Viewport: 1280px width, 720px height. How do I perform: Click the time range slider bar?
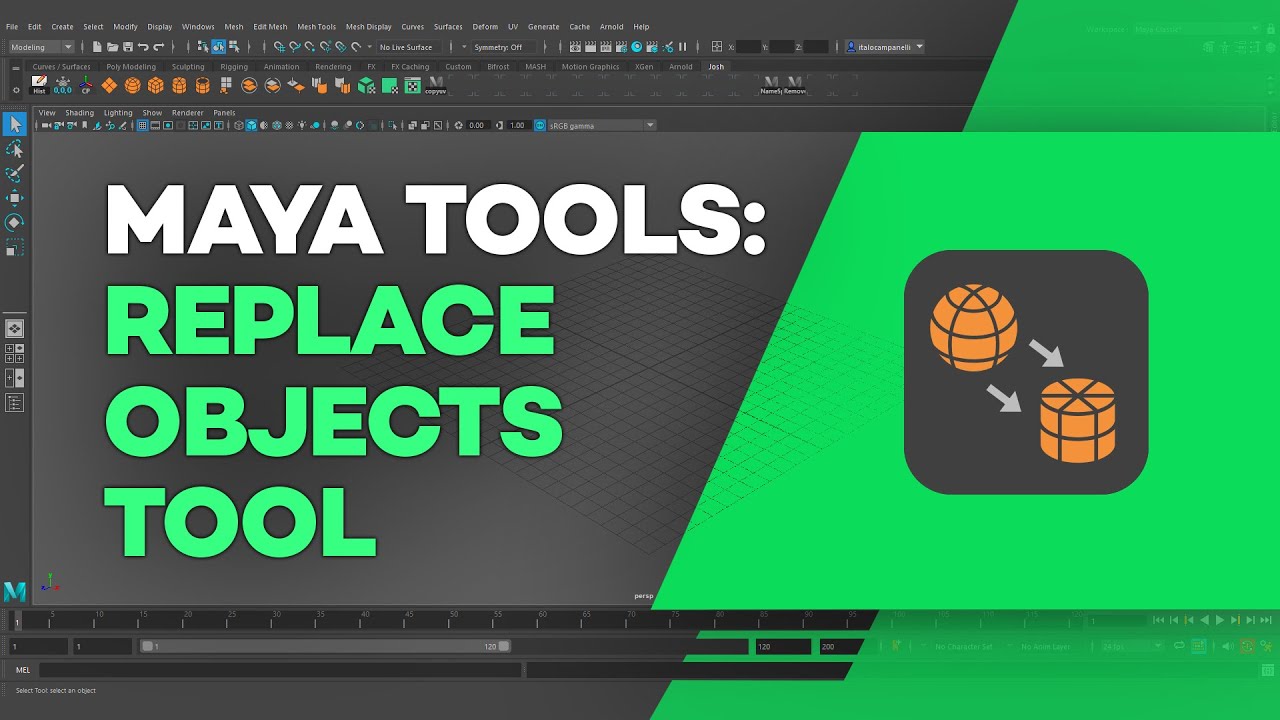[x=326, y=646]
